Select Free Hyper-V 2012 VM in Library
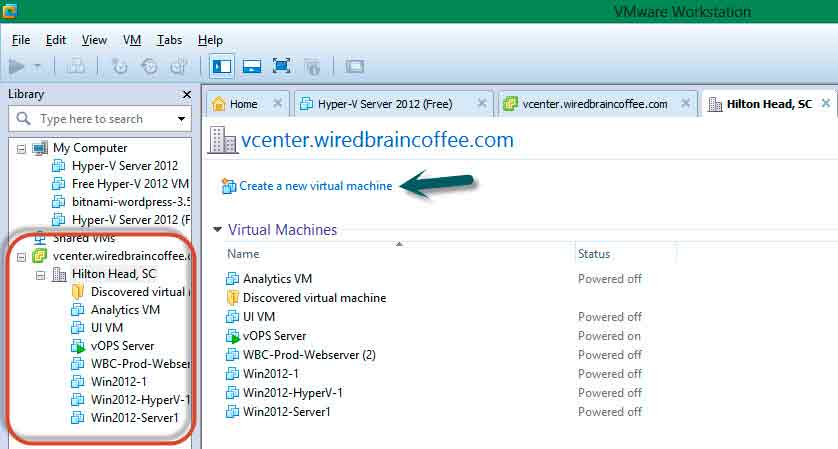Image resolution: width=838 pixels, height=449 pixels. 130,184
